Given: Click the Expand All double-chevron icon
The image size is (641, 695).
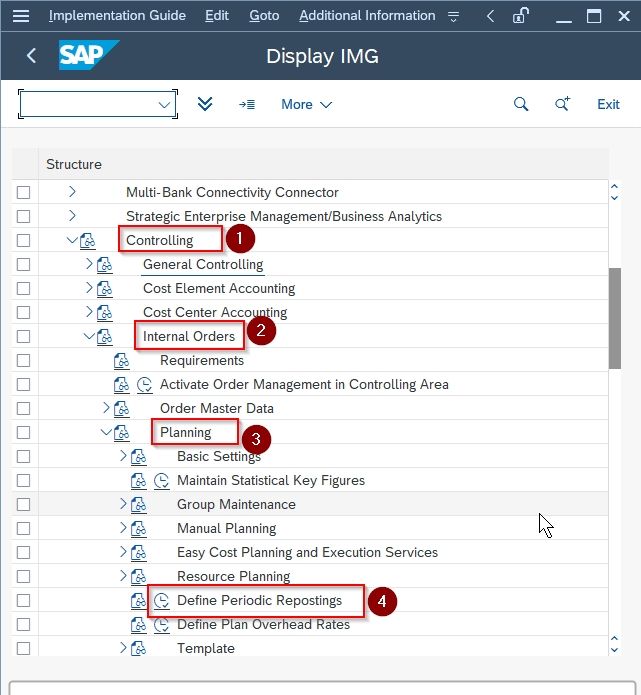Looking at the screenshot, I should point(205,104).
